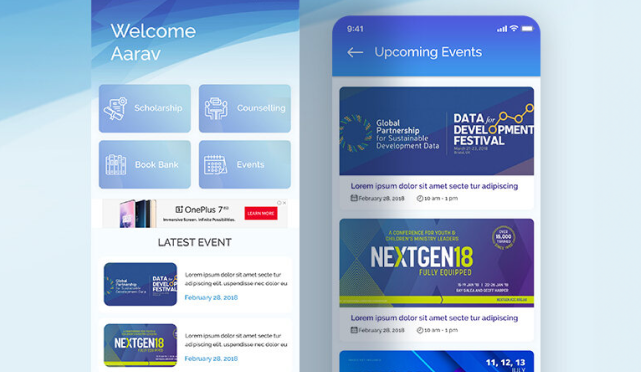Open the NEXTGEN18 conference banner
The height and width of the screenshot is (372, 641).
pos(437,263)
